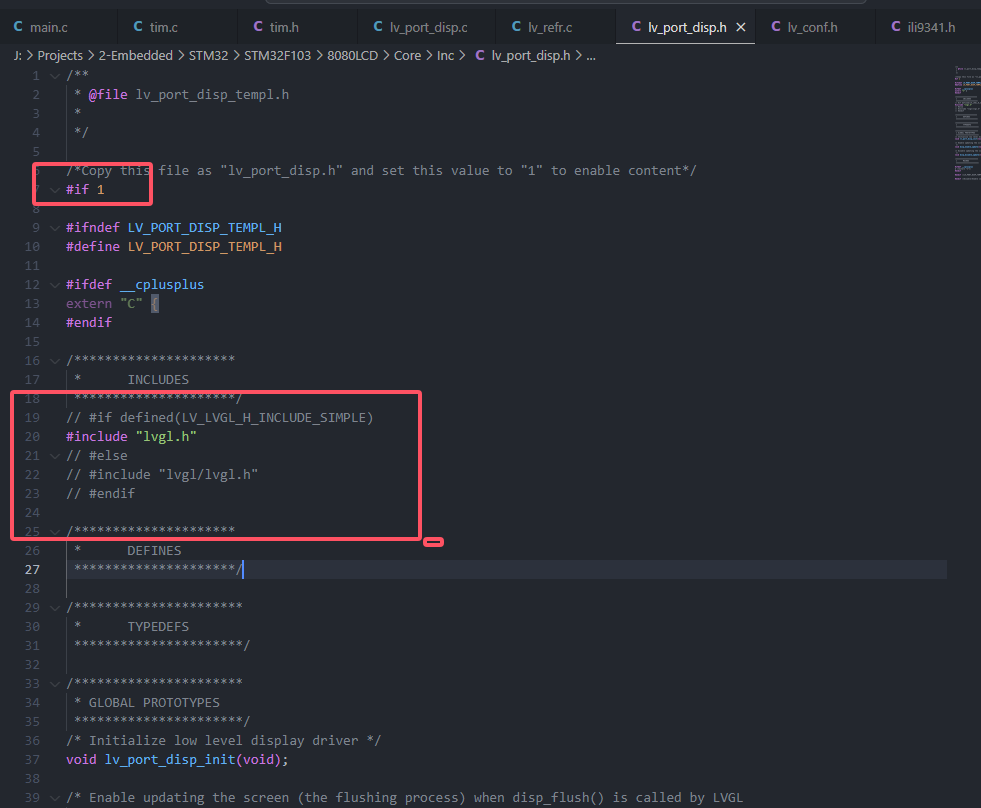Place cursor on '#include "lvgl.h"' line
This screenshot has height=808, width=981.
click(131, 436)
